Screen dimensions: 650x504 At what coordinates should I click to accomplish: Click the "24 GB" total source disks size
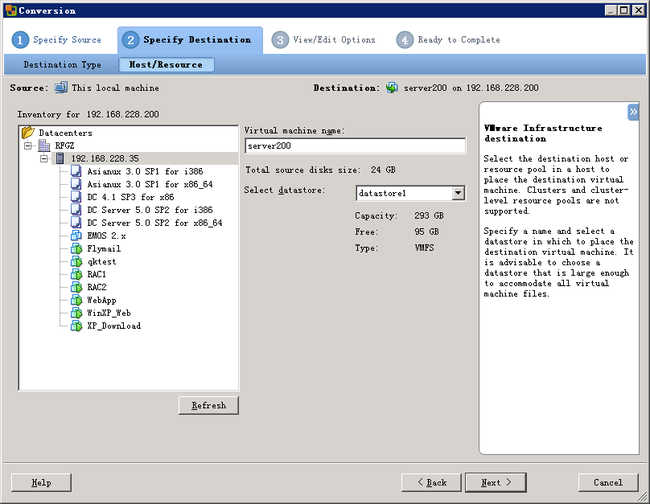coord(383,170)
